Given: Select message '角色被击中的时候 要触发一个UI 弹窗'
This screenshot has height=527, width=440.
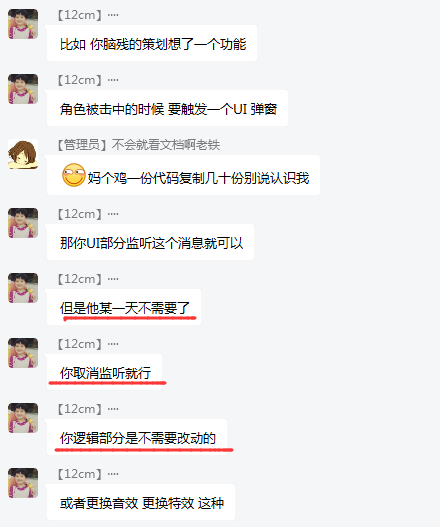Looking at the screenshot, I should [x=167, y=108].
